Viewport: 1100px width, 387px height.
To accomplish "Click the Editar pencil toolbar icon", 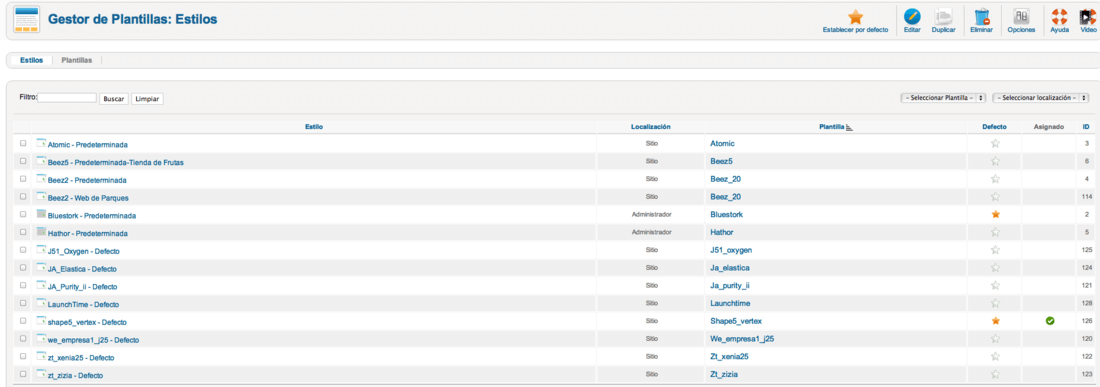I will click(x=912, y=17).
